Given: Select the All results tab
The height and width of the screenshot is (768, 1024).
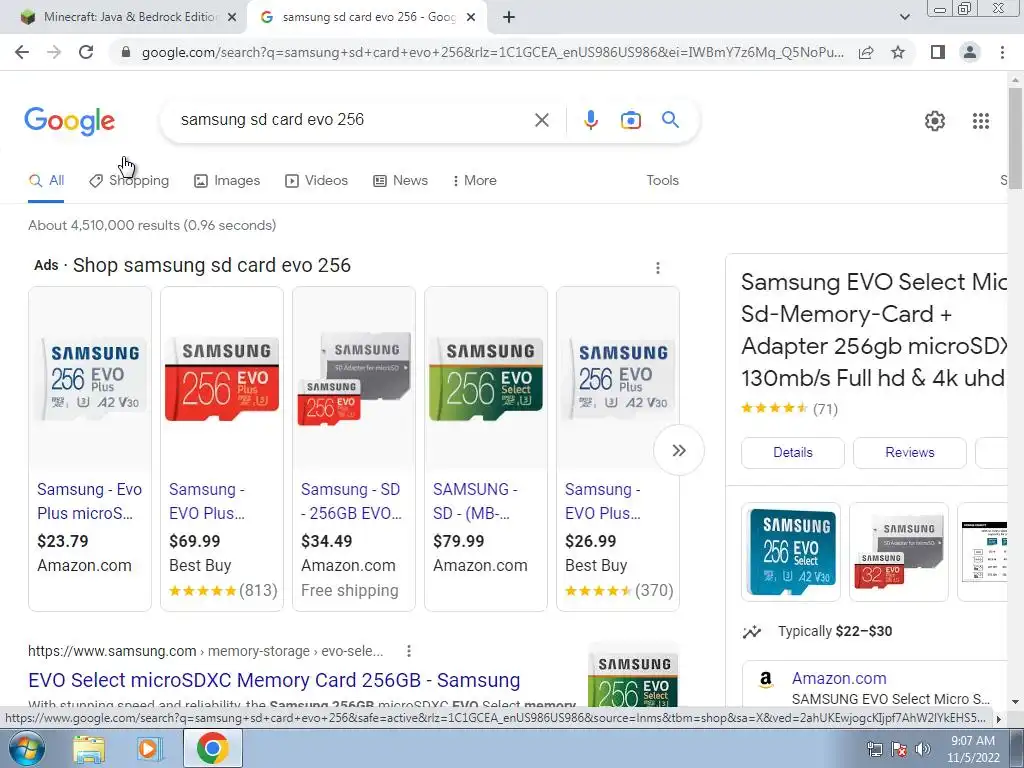Looking at the screenshot, I should click(x=46, y=180).
